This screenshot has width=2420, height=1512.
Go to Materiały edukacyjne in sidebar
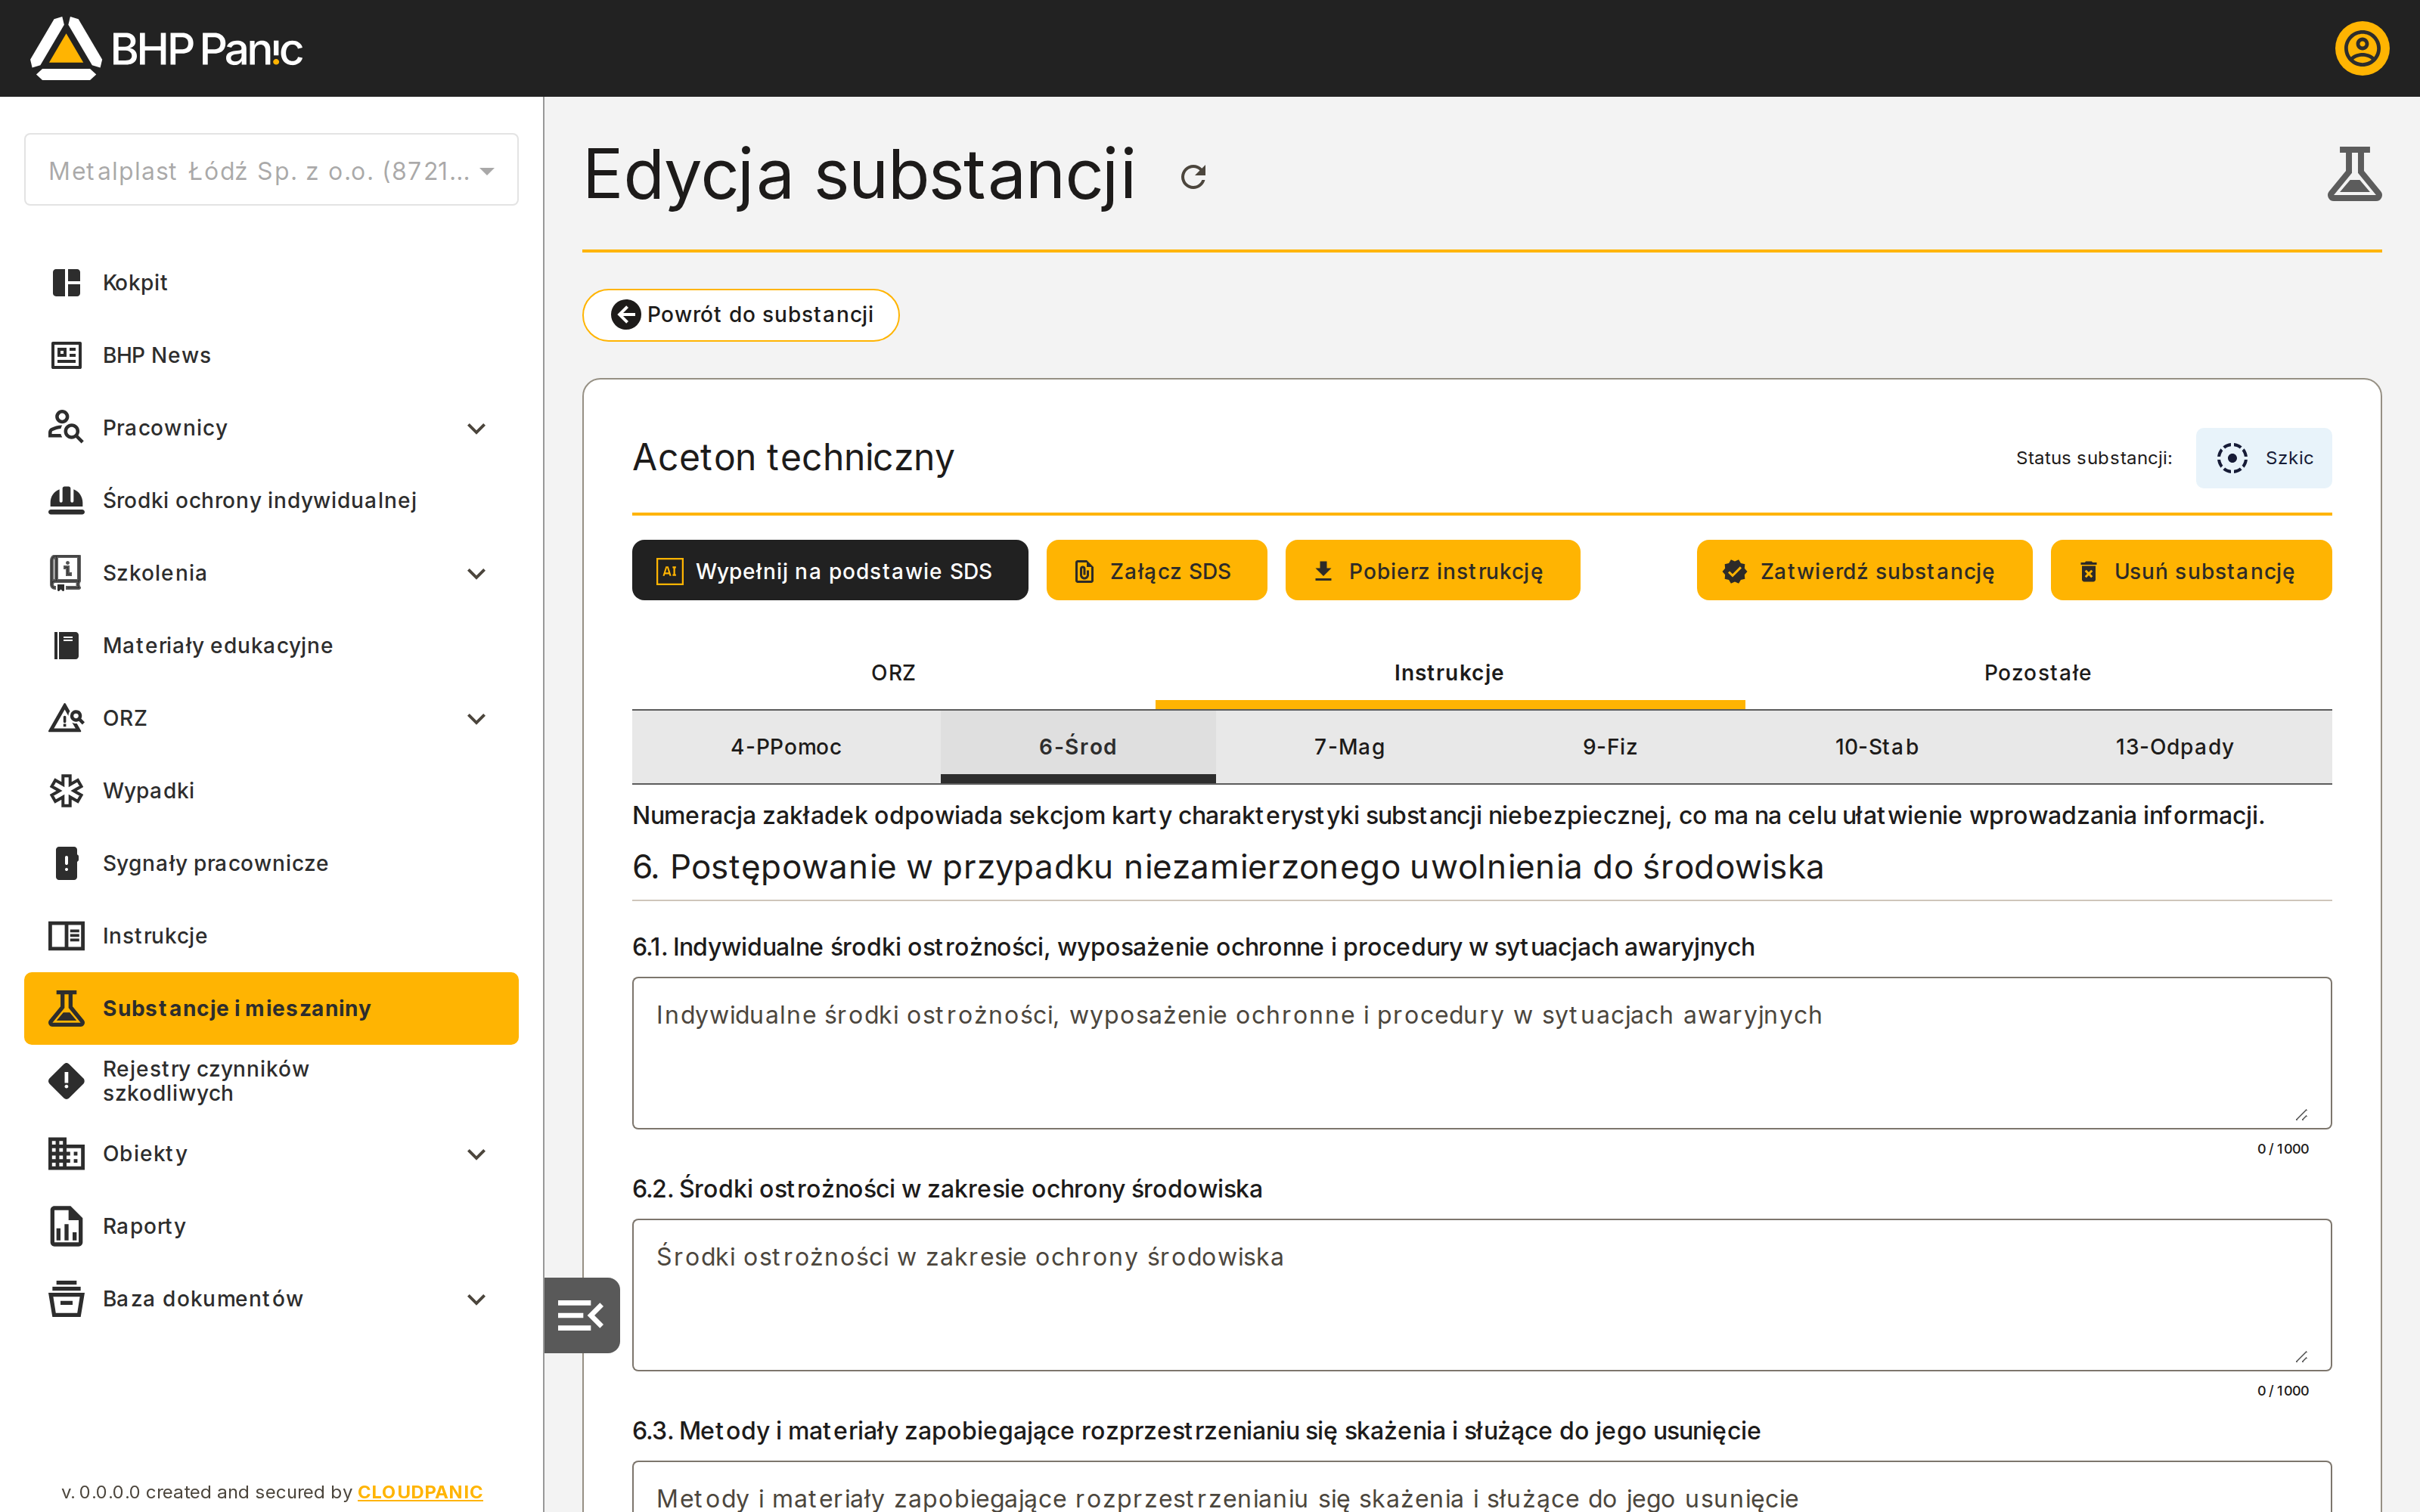271,645
